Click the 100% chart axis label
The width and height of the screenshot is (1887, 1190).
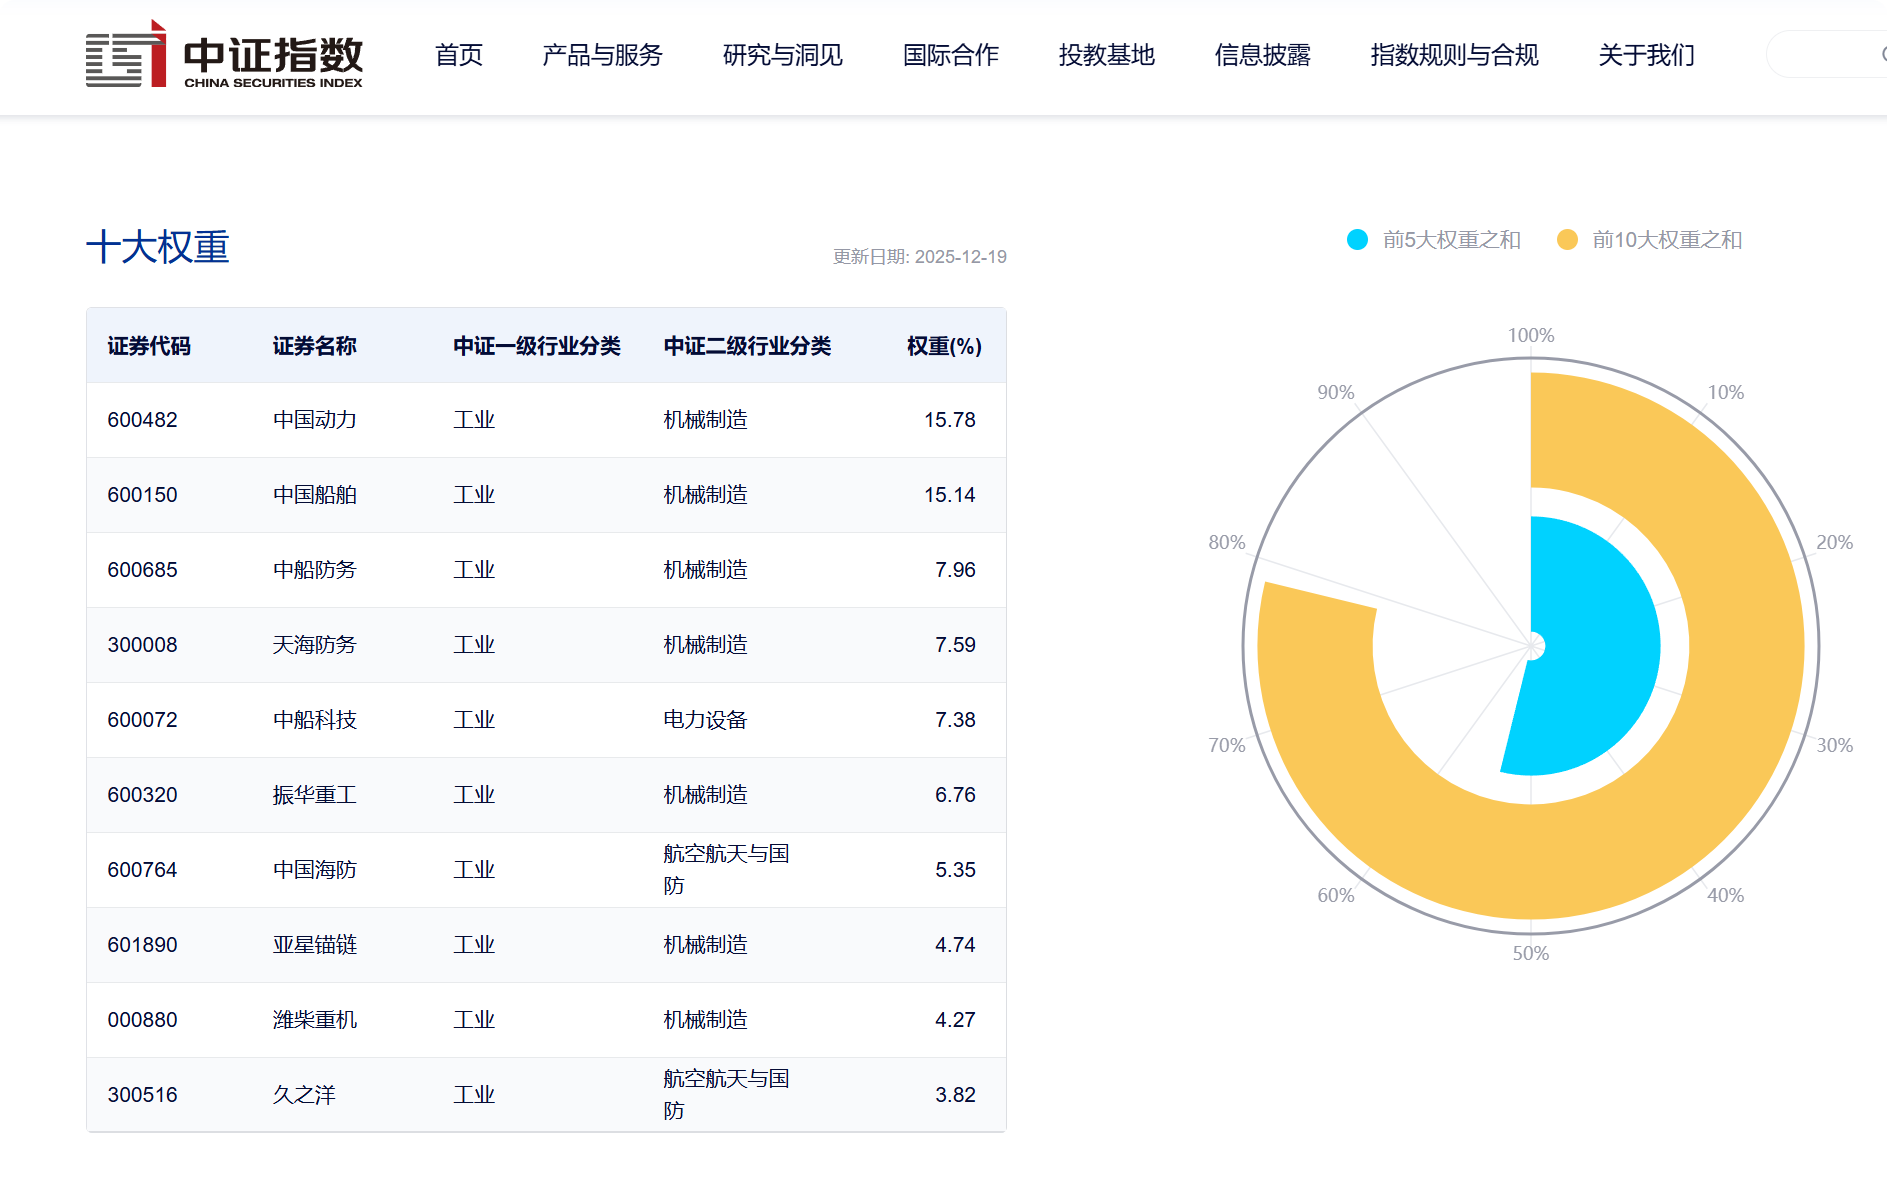(1531, 335)
